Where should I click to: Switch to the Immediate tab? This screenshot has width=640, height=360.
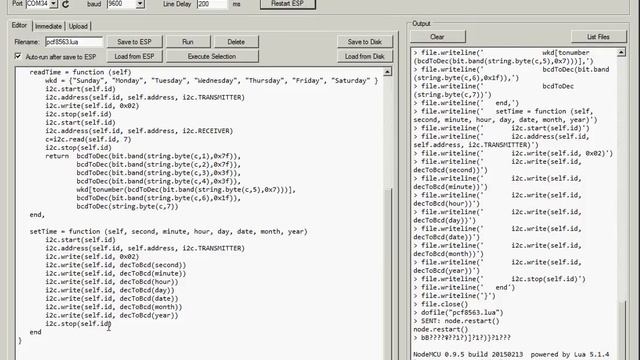48,26
